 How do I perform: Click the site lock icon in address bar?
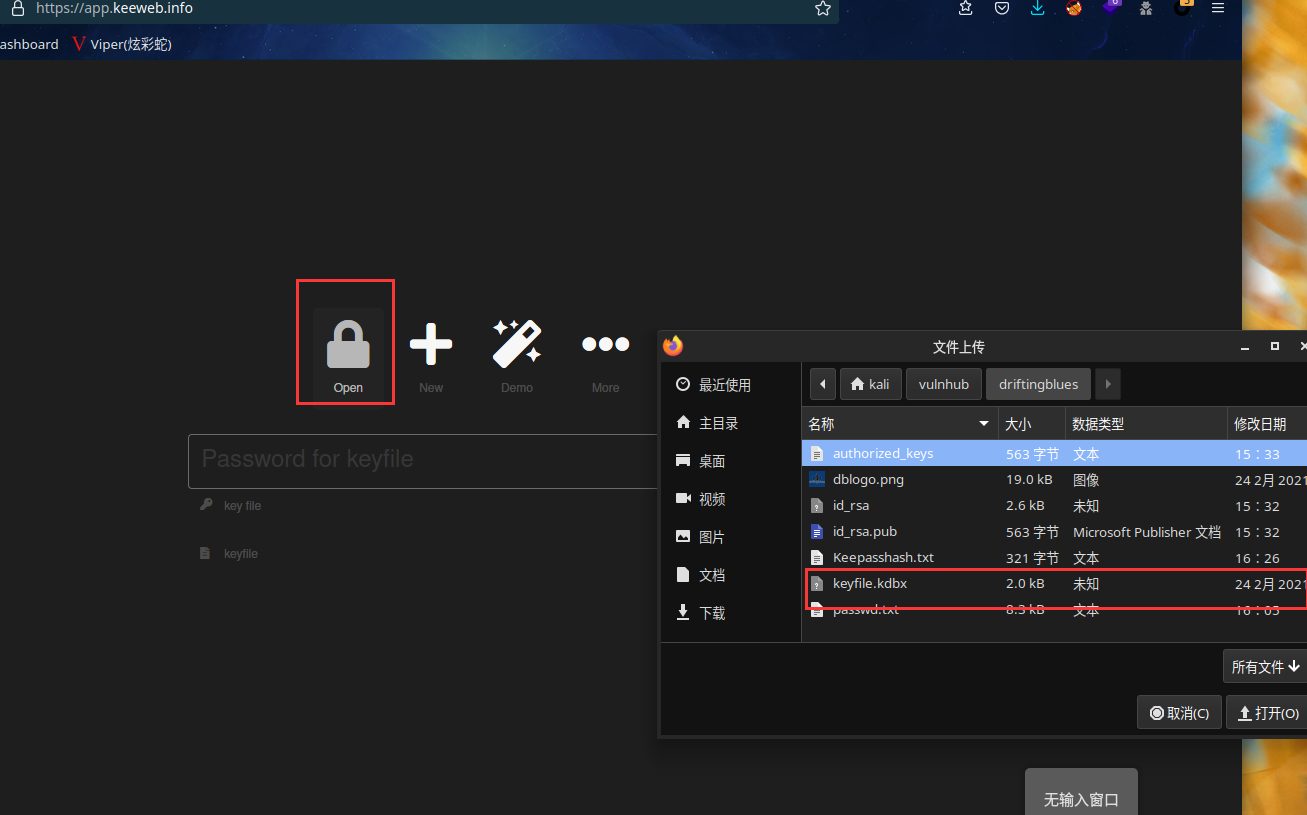[x=17, y=9]
